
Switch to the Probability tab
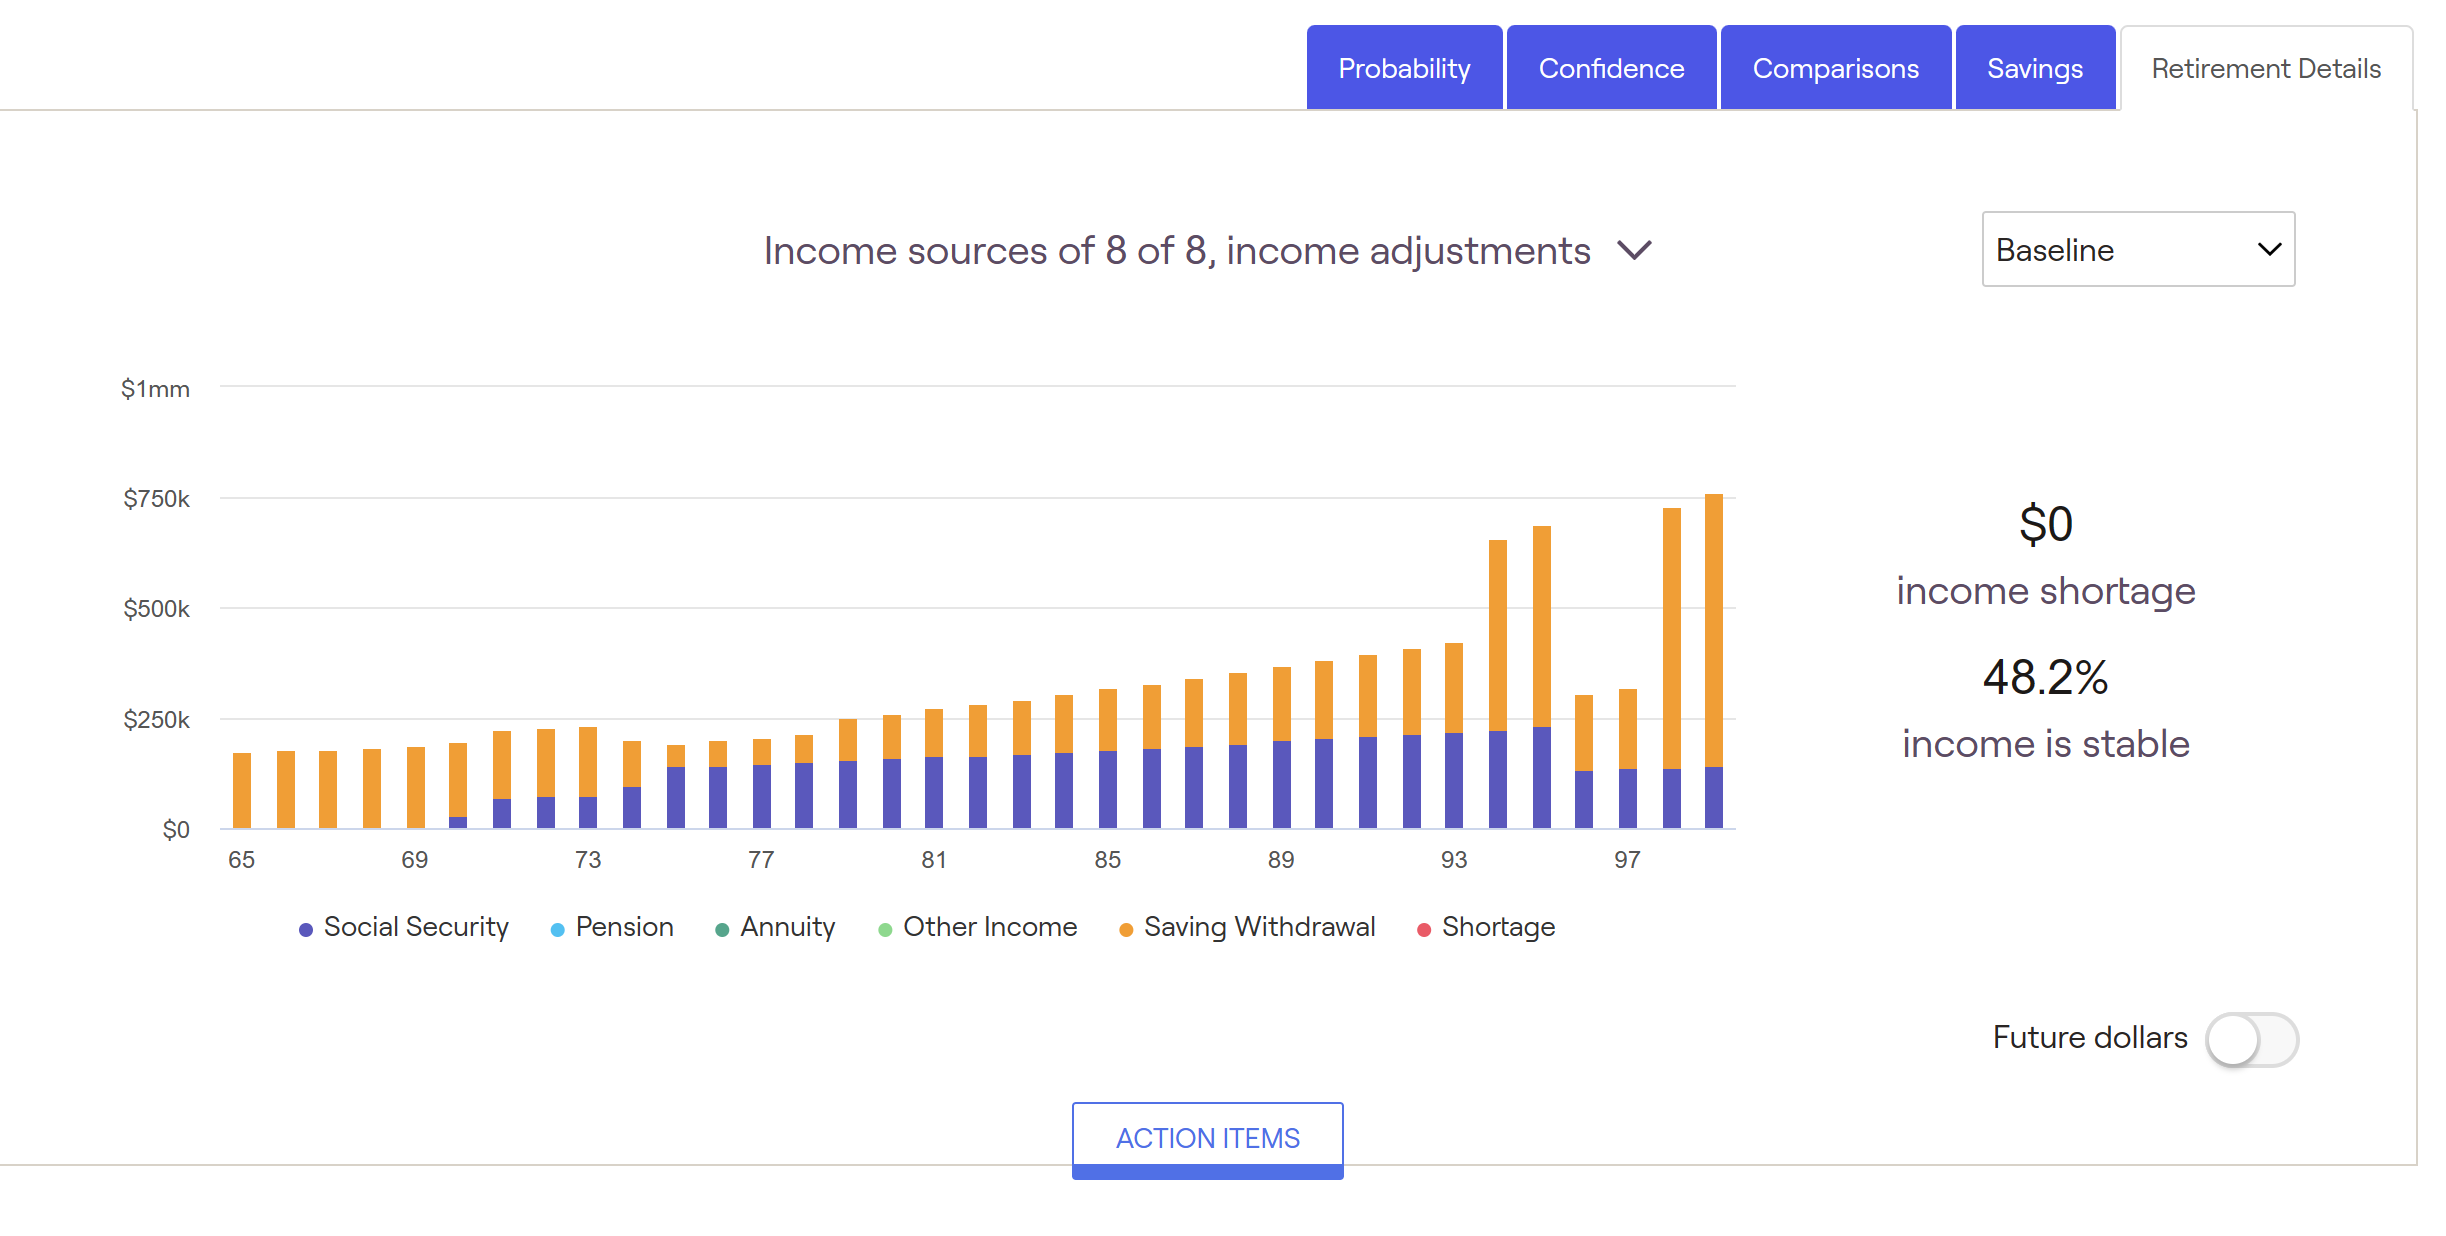click(x=1404, y=67)
